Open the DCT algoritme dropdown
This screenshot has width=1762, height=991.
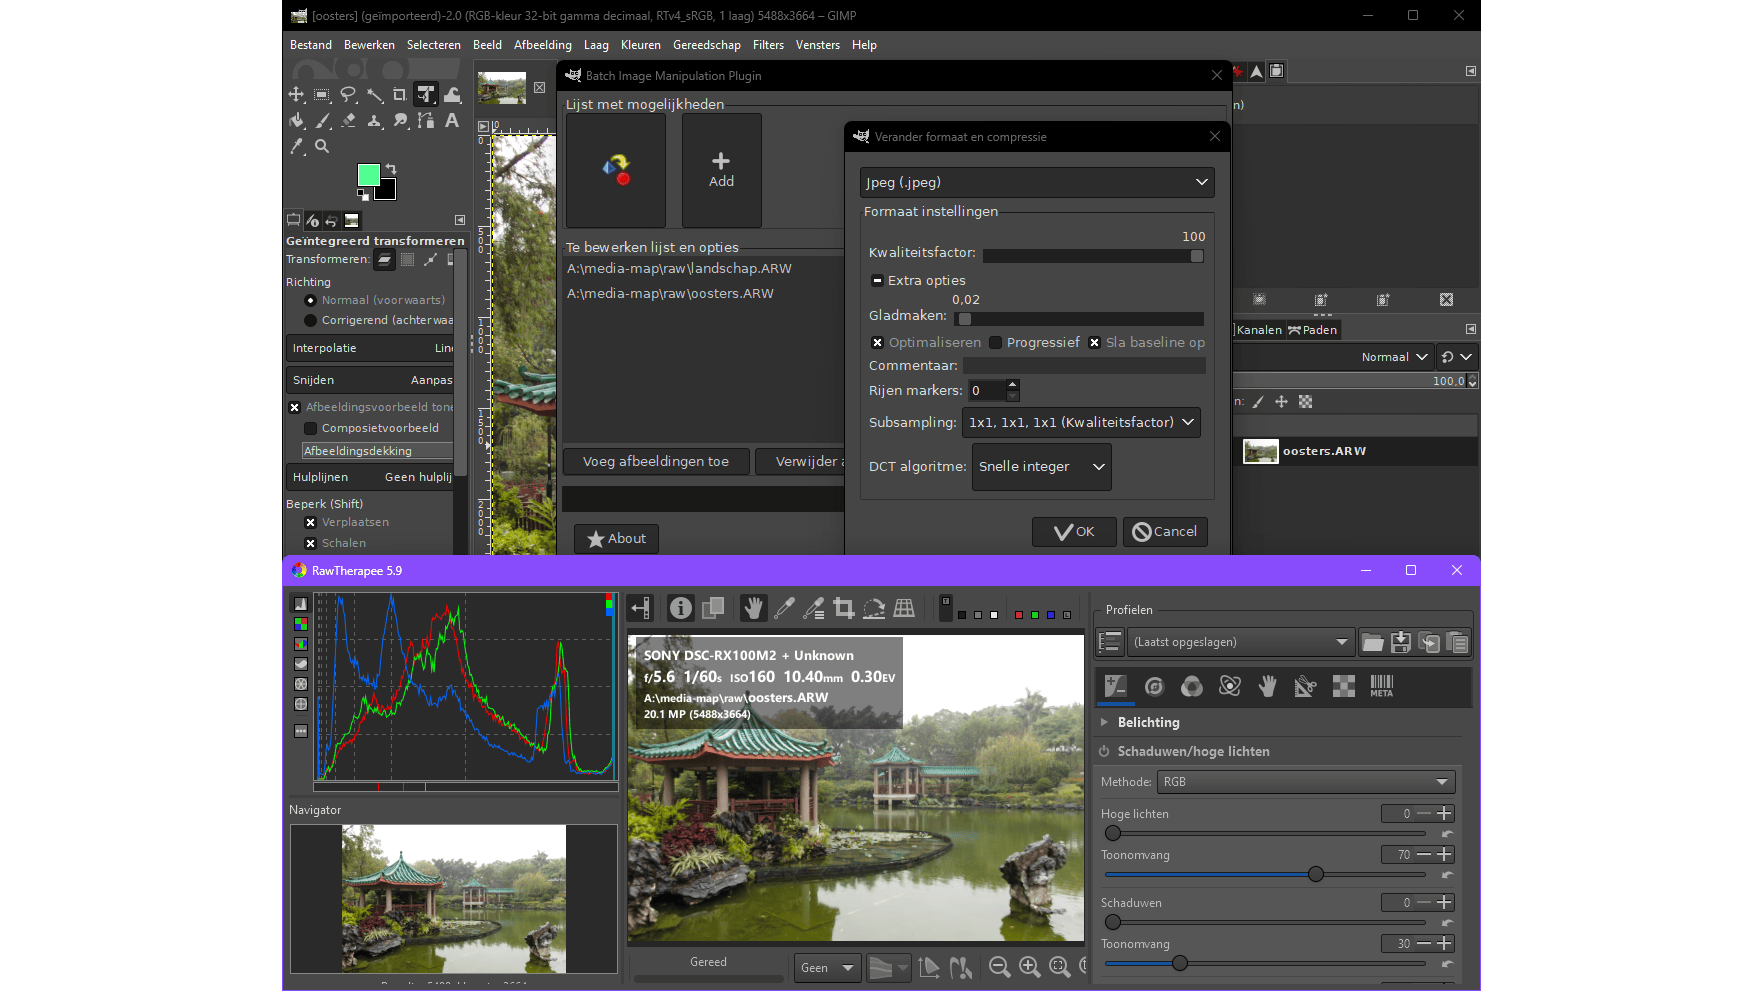click(x=1041, y=467)
